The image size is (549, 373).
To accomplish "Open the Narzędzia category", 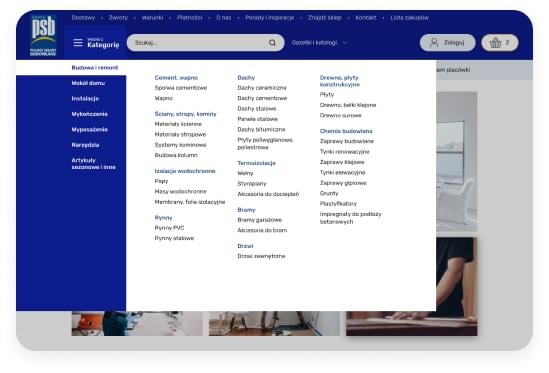I will pos(85,145).
